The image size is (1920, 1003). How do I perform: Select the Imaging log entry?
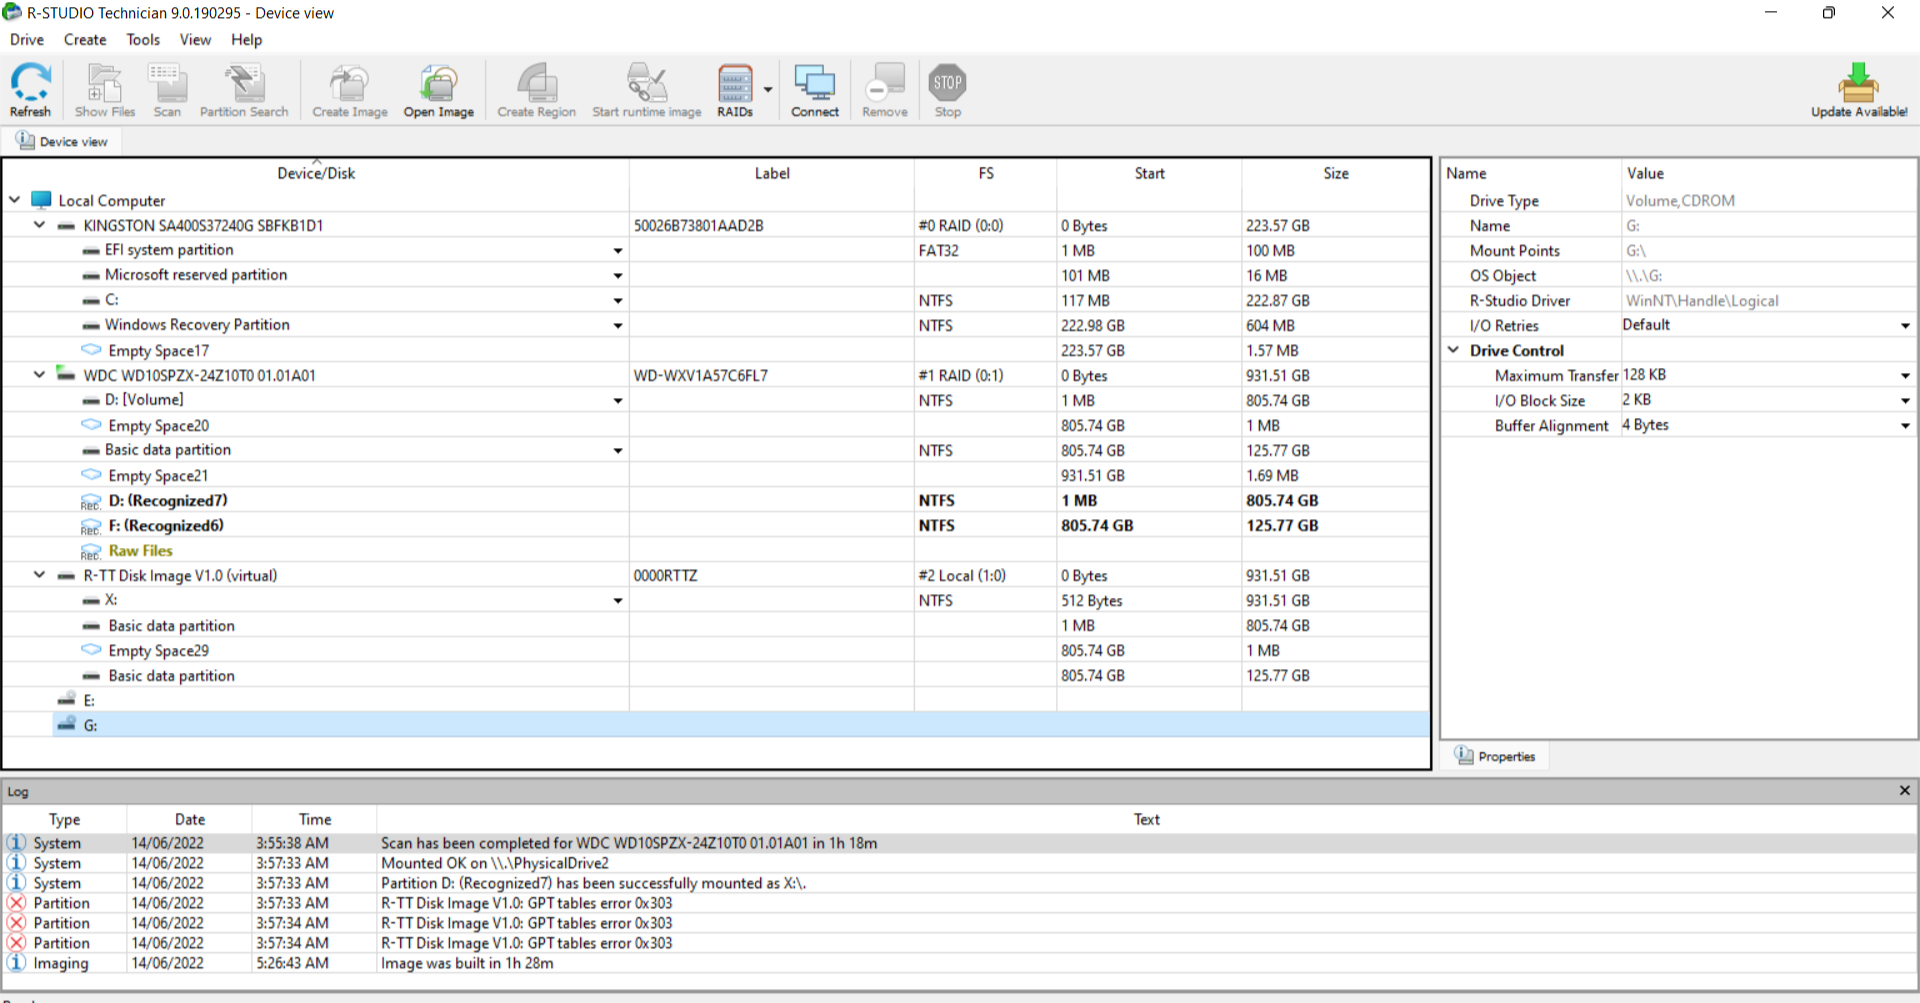(960, 963)
